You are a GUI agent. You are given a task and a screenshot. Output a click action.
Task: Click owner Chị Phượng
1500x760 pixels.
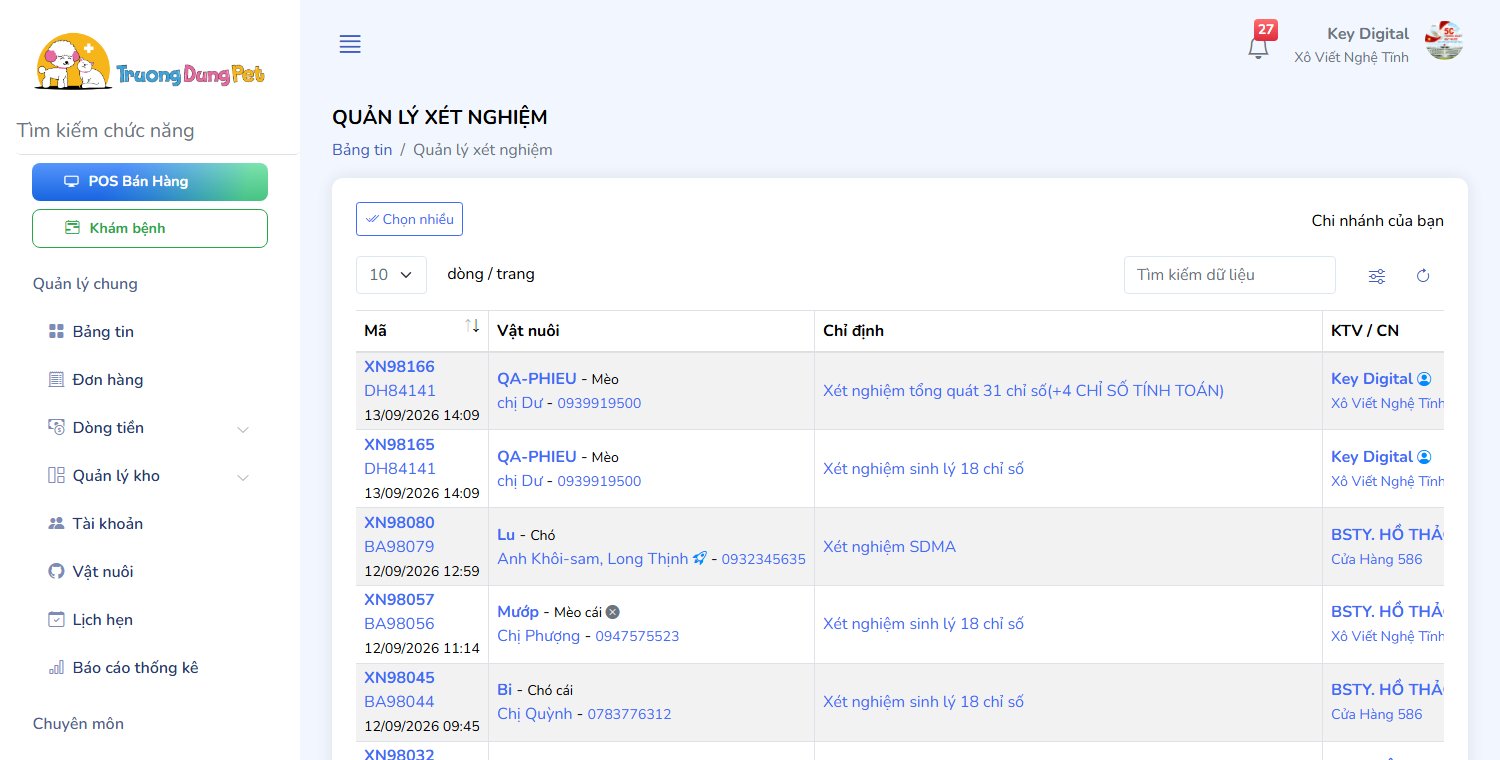(x=538, y=636)
